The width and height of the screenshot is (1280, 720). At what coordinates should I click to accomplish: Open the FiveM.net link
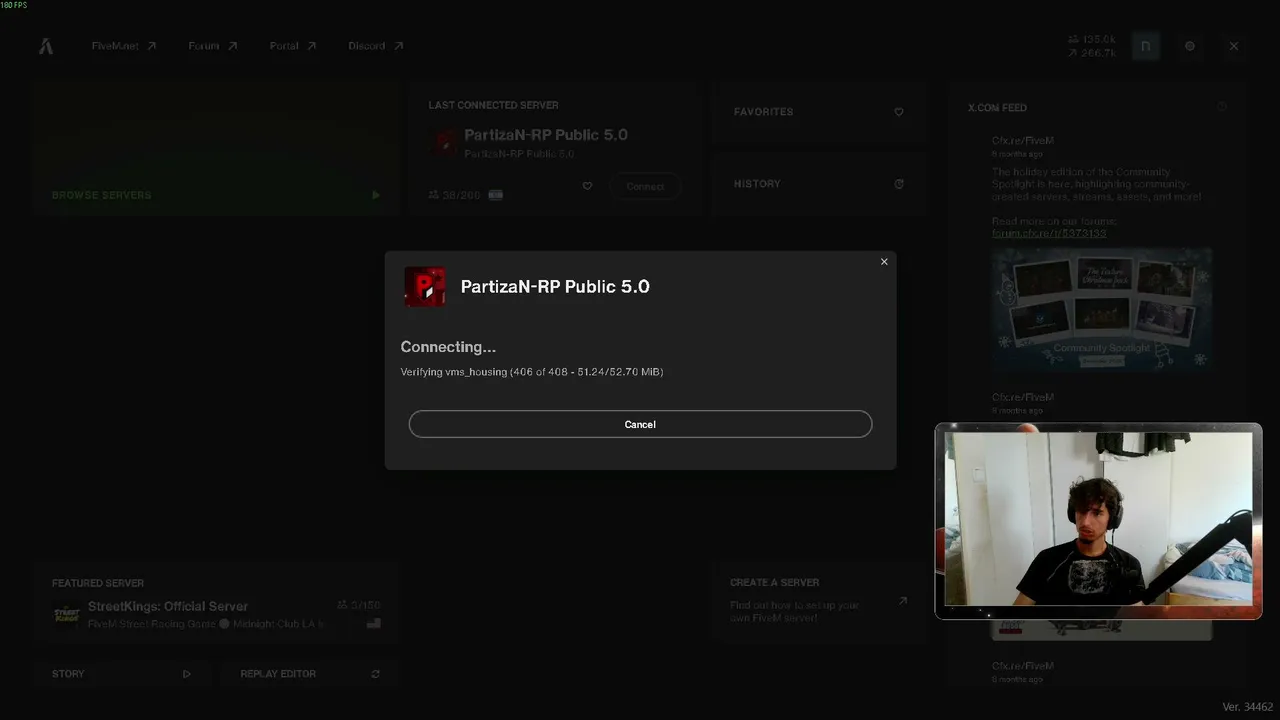point(124,46)
